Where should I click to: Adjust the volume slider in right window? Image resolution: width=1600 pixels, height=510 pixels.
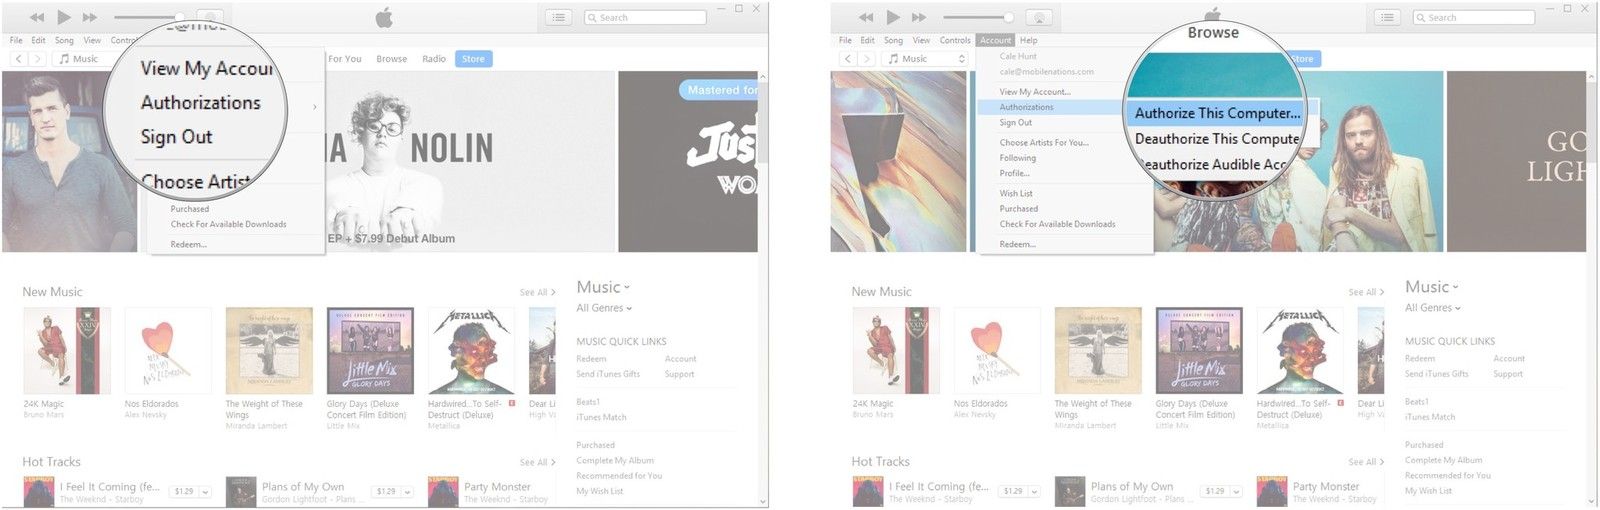[x=1008, y=17]
